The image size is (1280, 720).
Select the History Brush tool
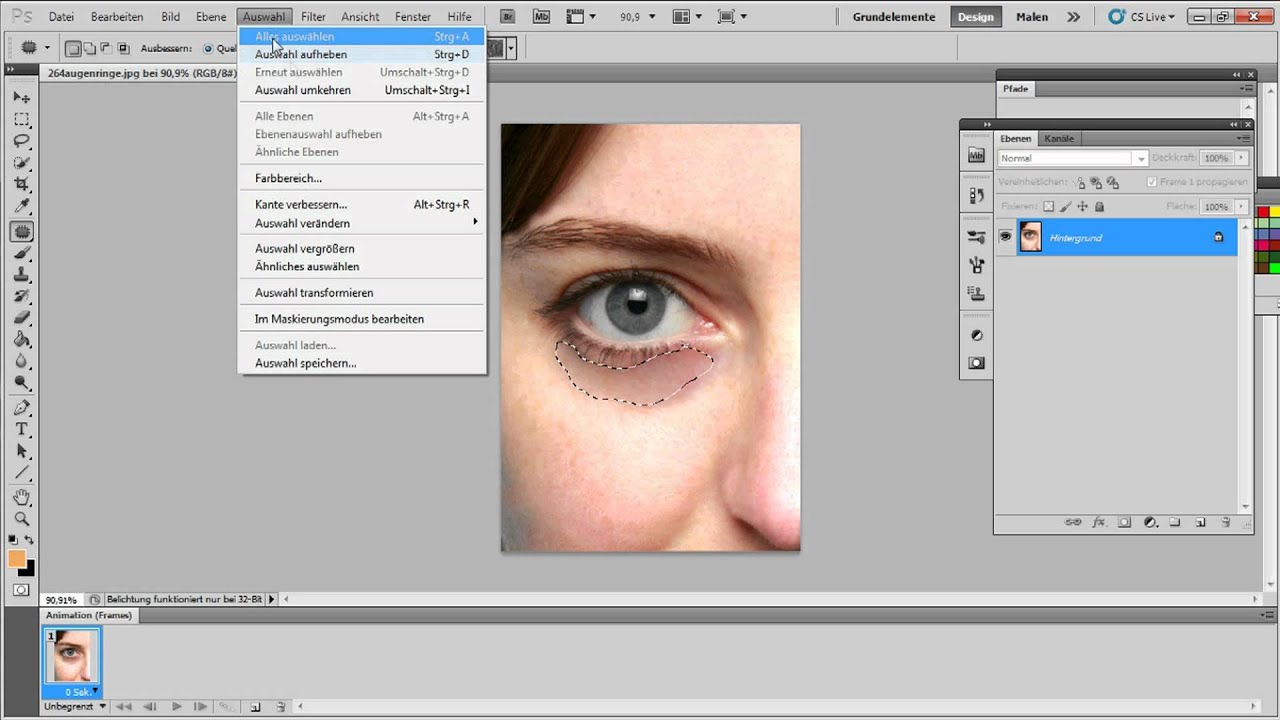coord(21,297)
